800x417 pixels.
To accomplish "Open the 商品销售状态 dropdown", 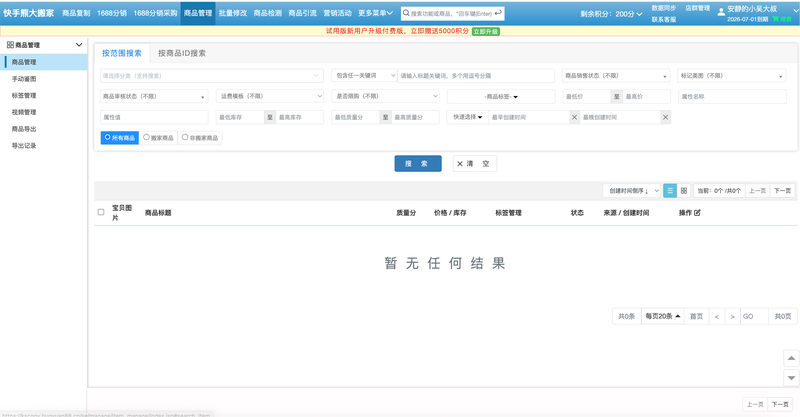I will pos(616,76).
